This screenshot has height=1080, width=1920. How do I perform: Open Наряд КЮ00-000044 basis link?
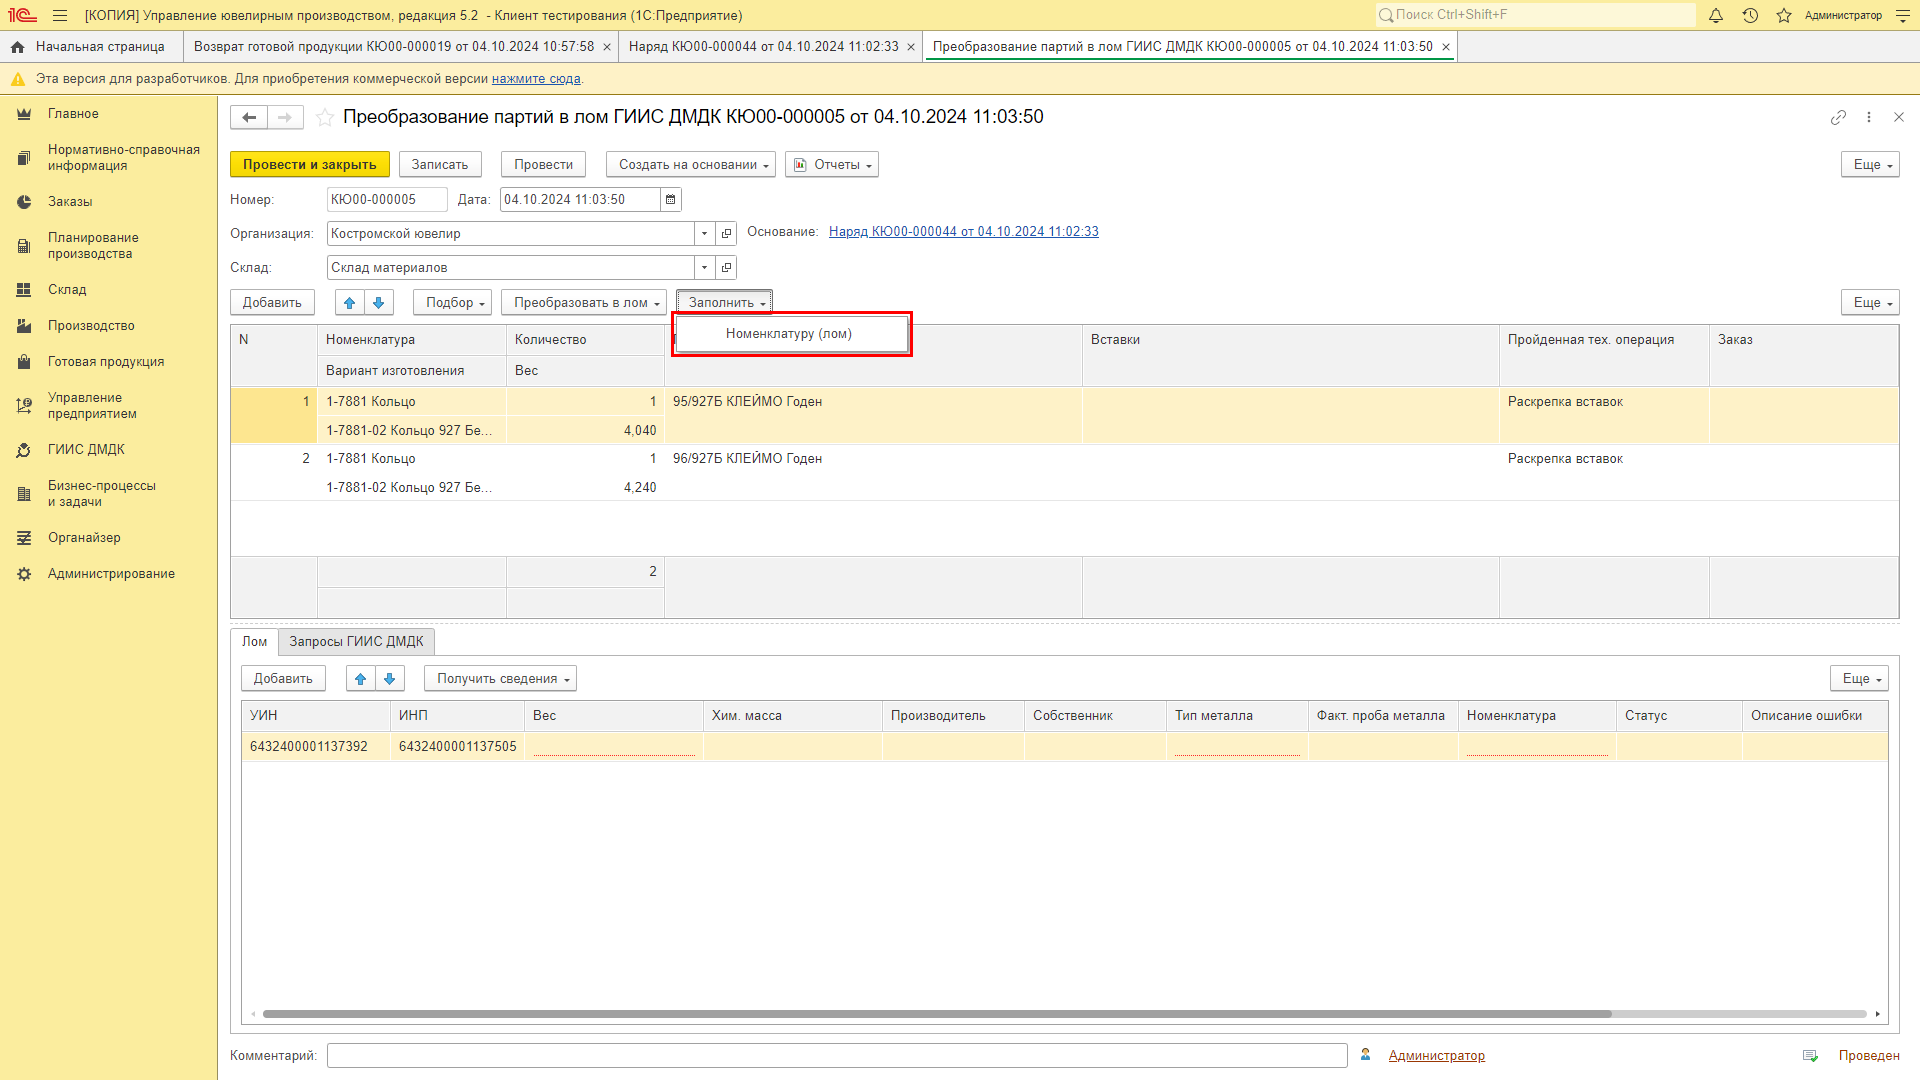point(964,232)
